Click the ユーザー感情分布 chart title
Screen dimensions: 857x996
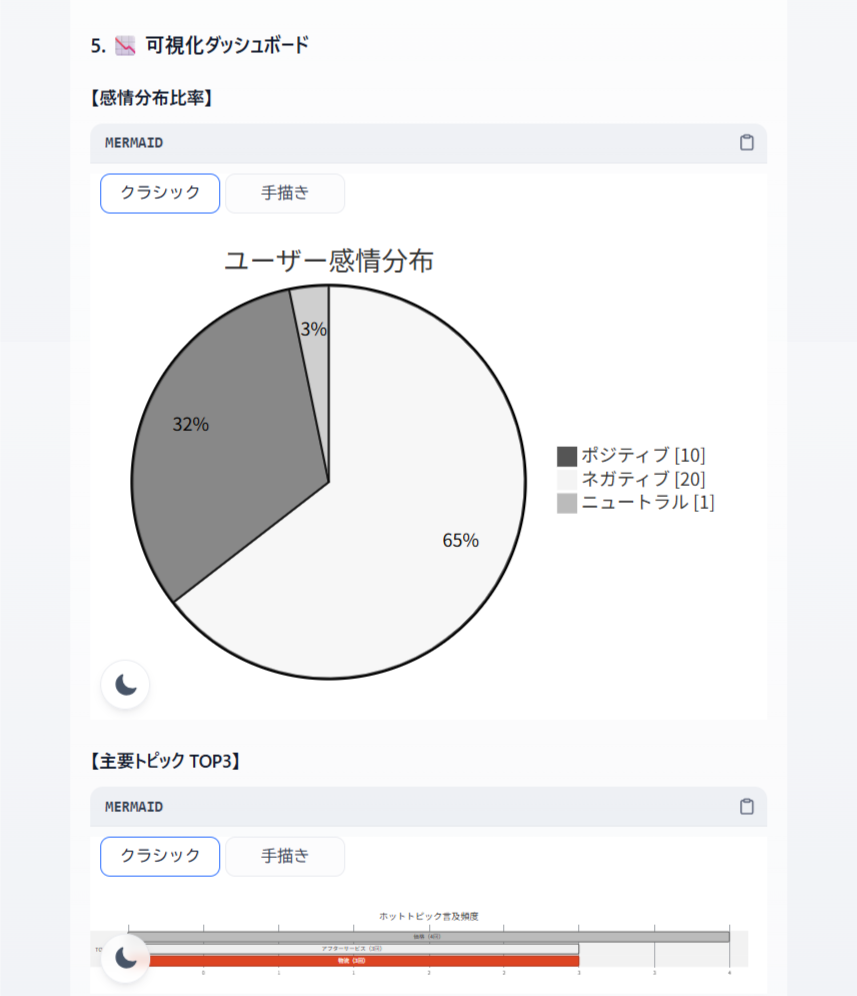(x=328, y=262)
